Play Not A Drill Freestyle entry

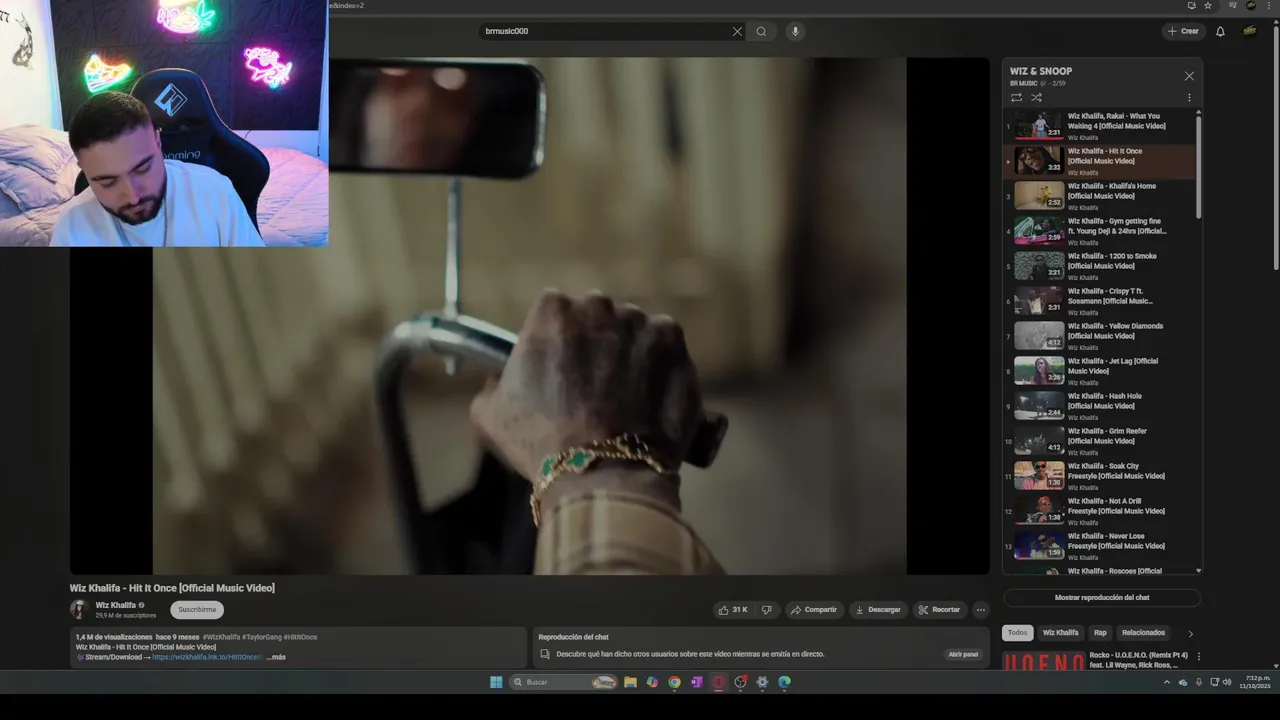(1098, 511)
